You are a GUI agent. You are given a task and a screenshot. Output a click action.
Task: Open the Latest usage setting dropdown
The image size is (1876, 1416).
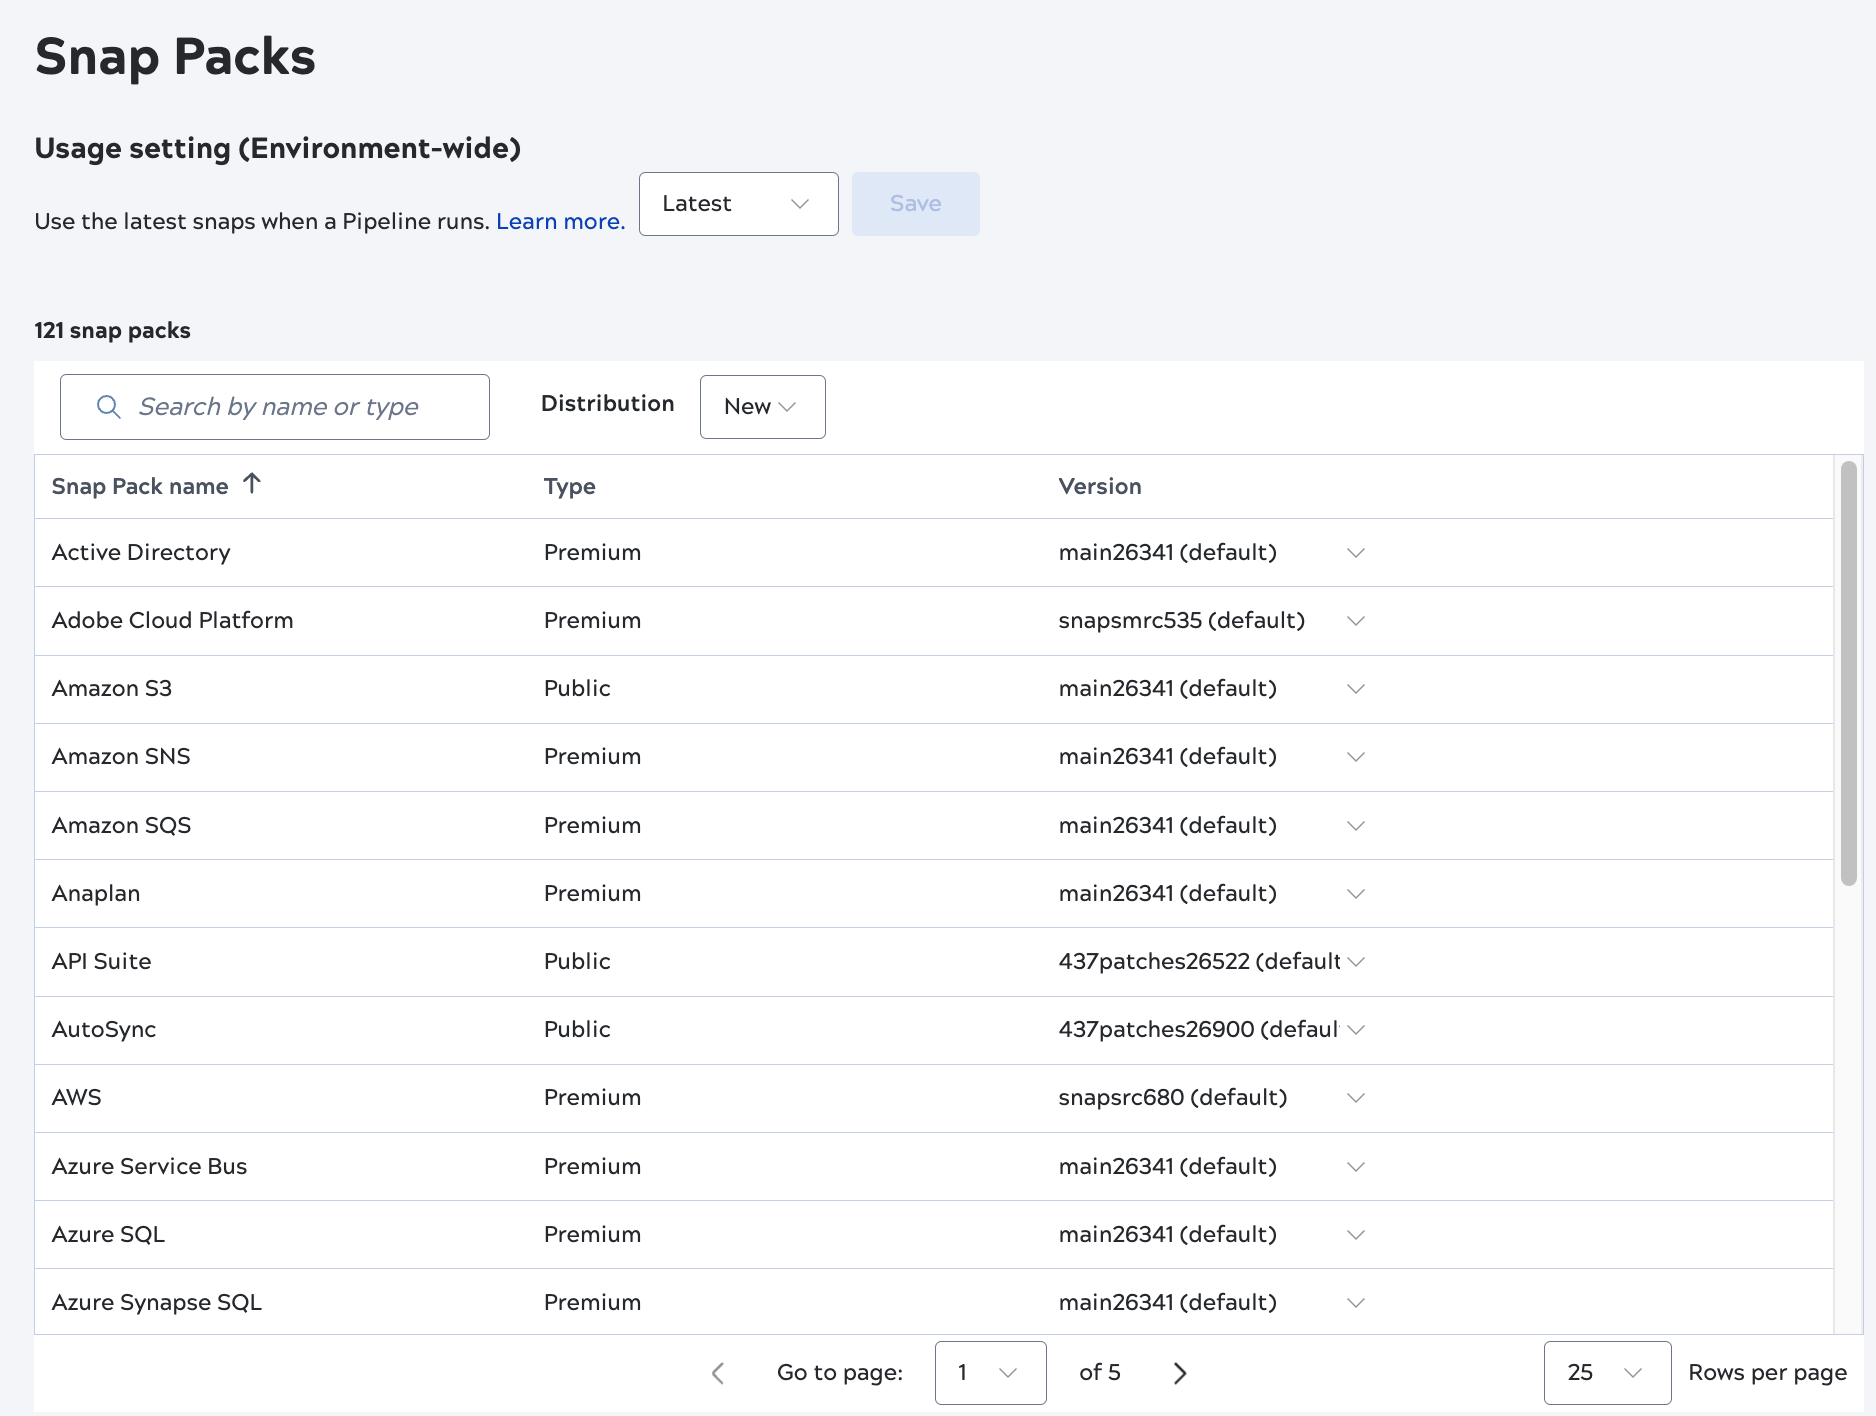coord(738,203)
